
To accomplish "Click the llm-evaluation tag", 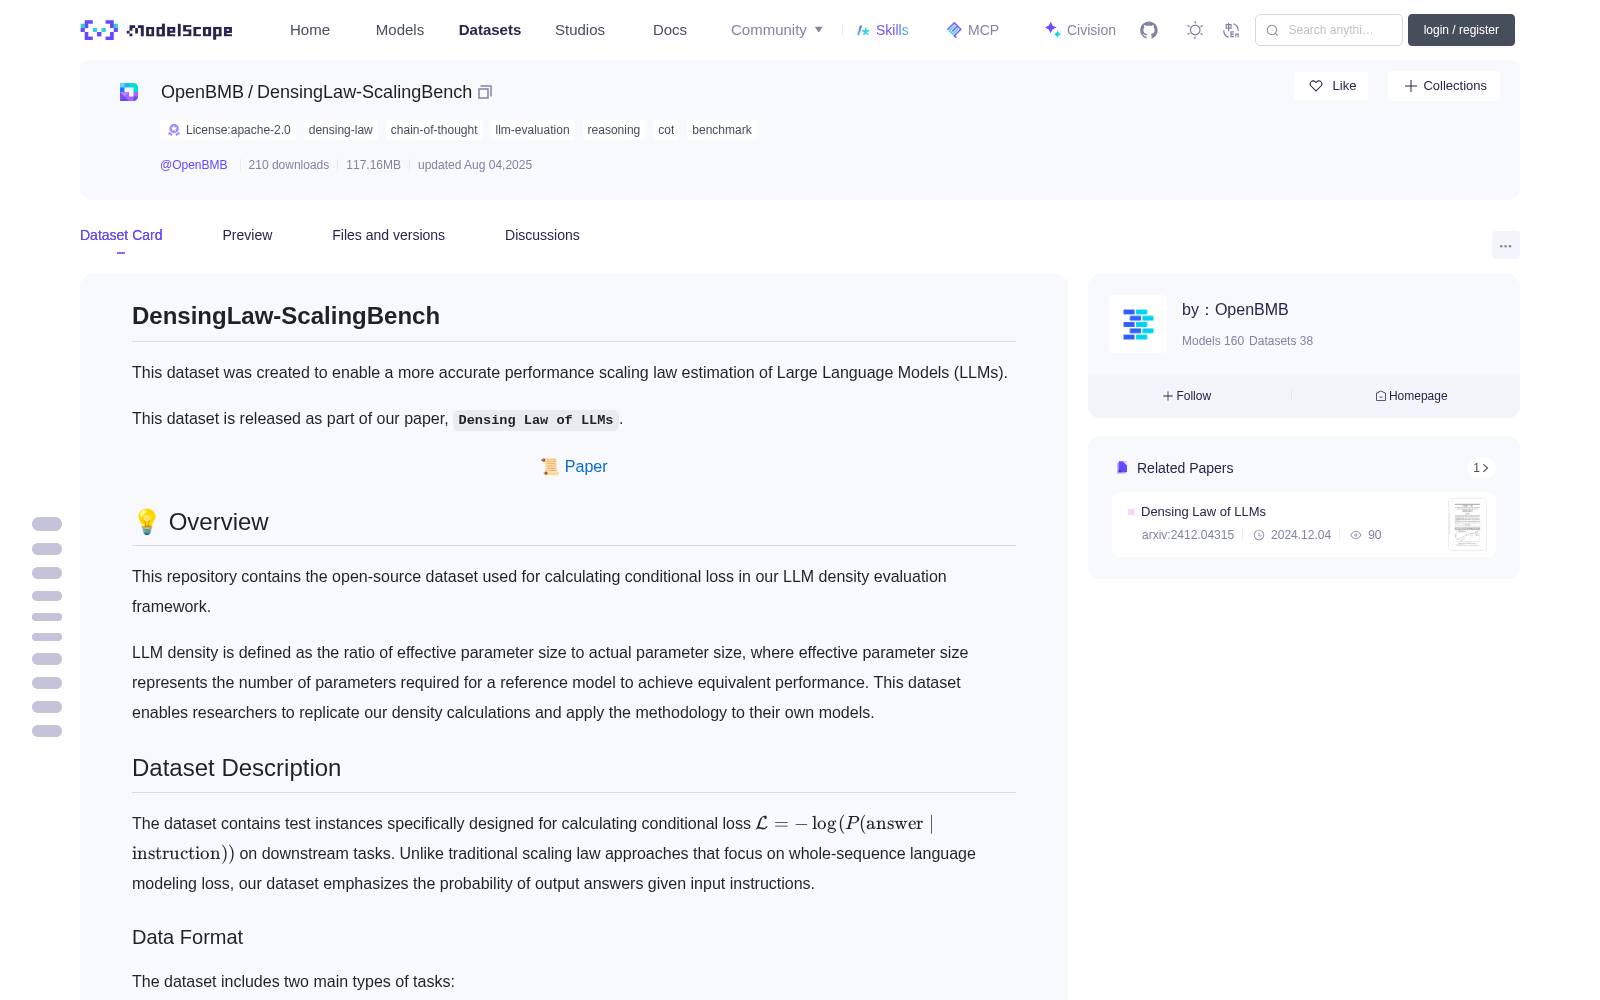I will (532, 130).
